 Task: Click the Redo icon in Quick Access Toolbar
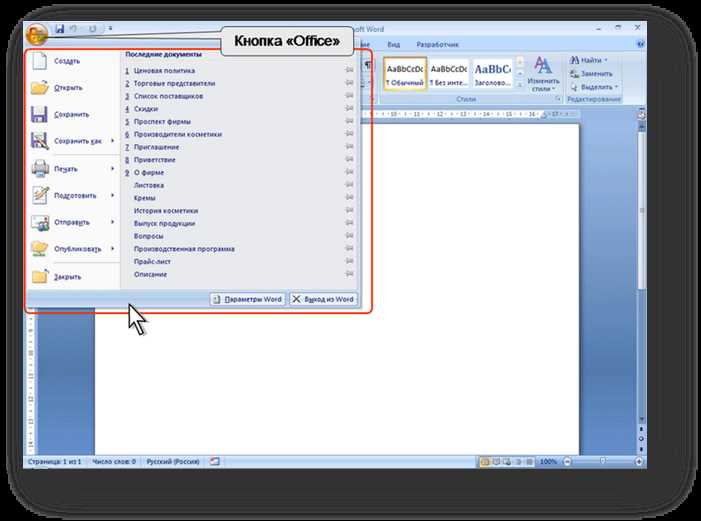click(x=92, y=29)
